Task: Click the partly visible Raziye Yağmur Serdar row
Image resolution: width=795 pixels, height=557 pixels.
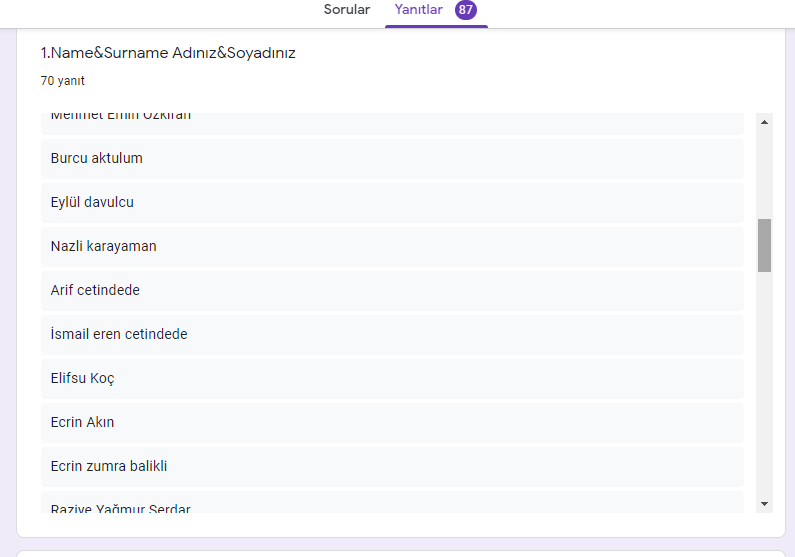Action: 392,505
